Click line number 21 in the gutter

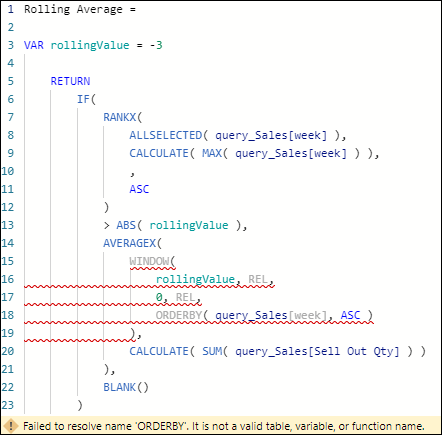(x=8, y=369)
